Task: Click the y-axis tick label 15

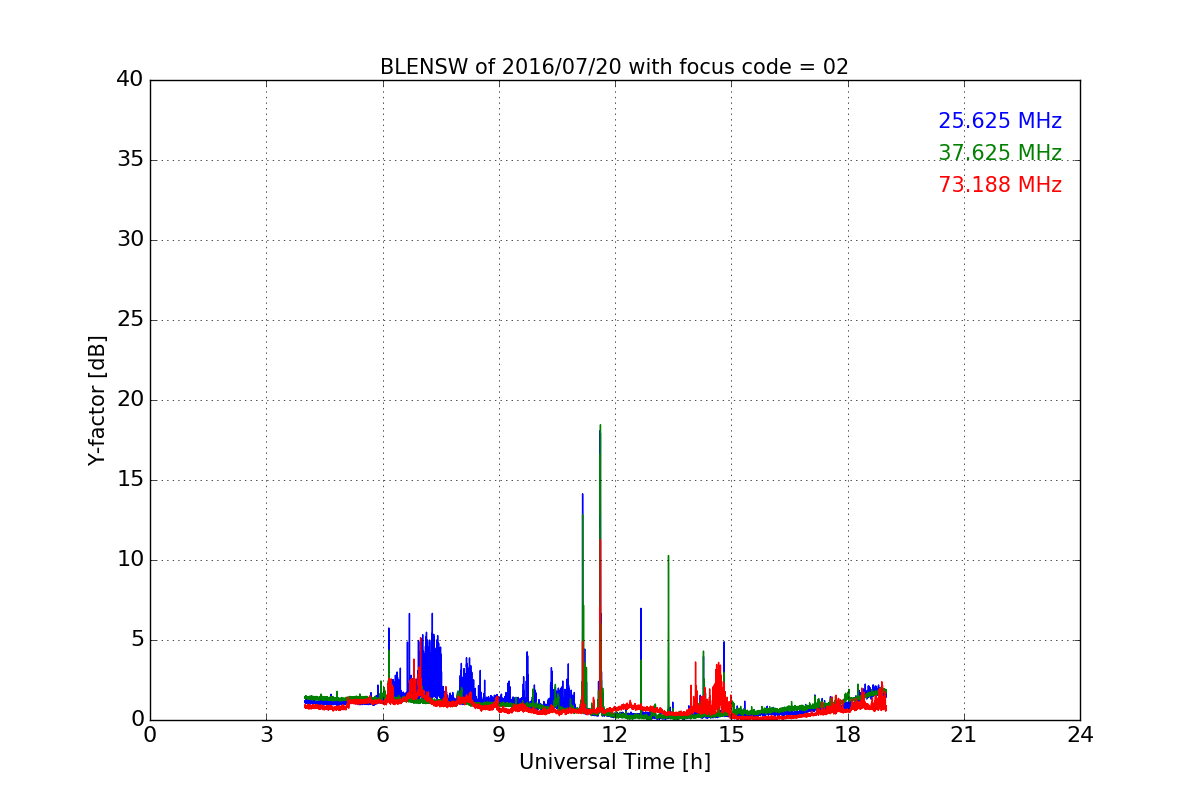Action: point(130,480)
